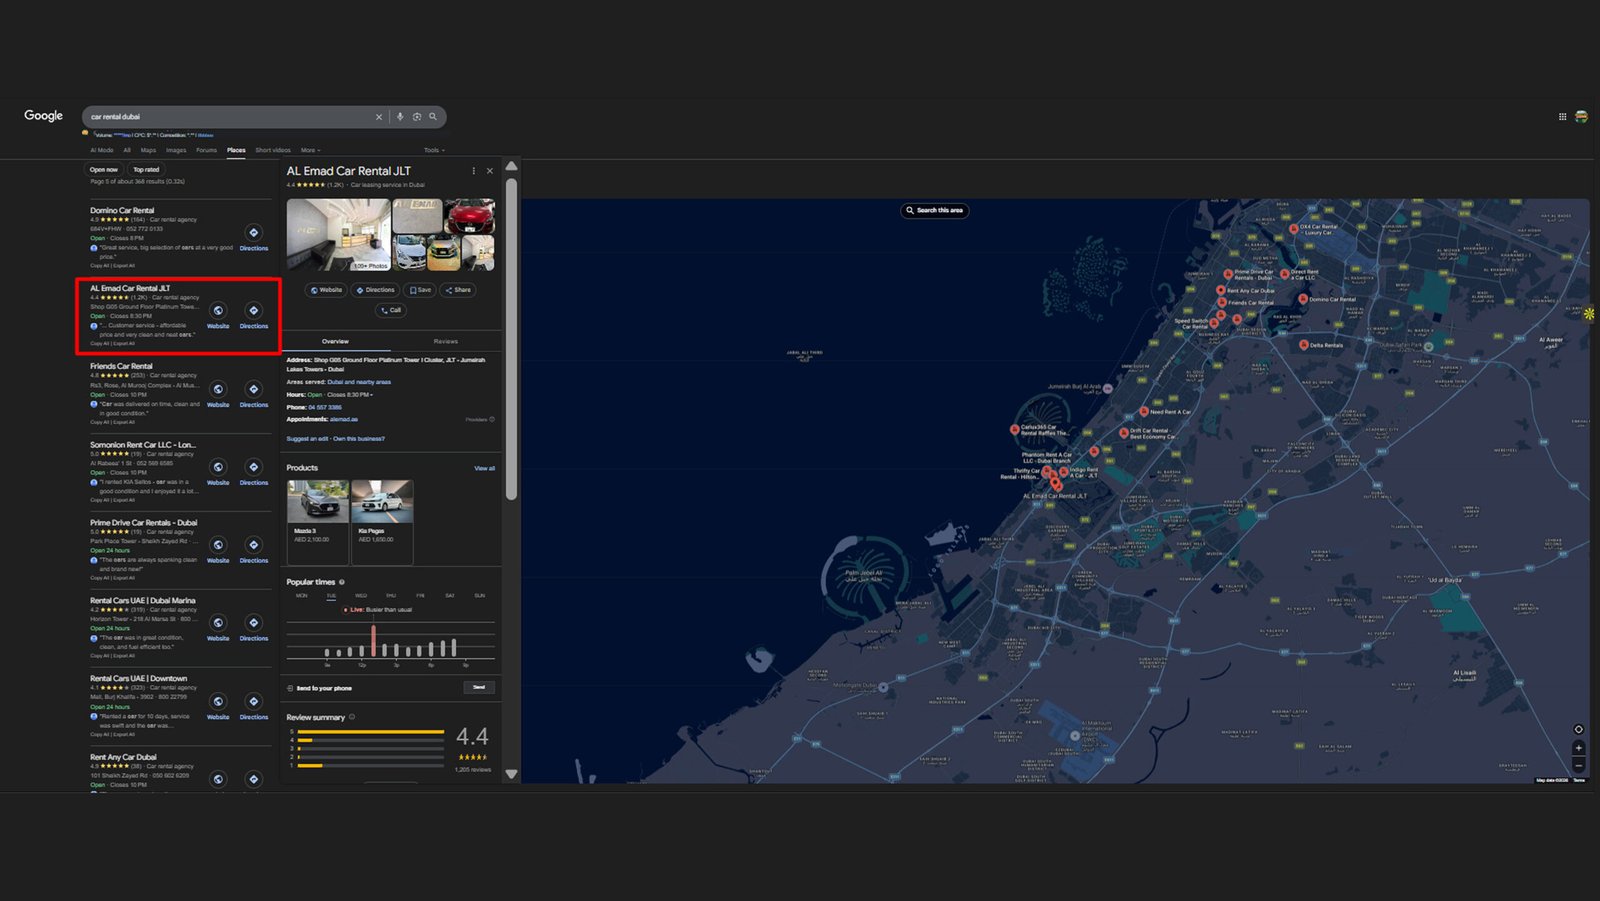Click the Search this area button
1600x901 pixels.
pyautogui.click(x=935, y=211)
